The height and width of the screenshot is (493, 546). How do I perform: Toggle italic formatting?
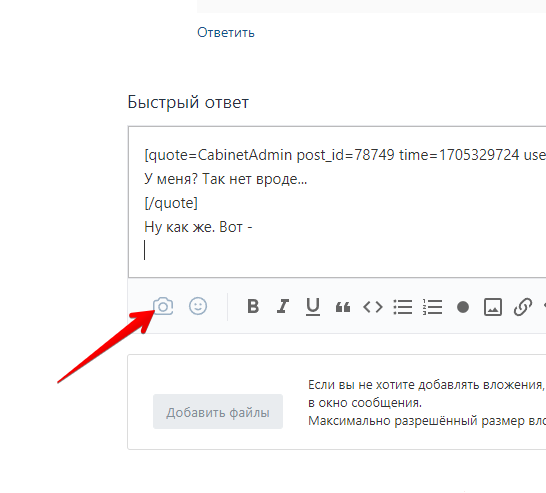click(283, 307)
